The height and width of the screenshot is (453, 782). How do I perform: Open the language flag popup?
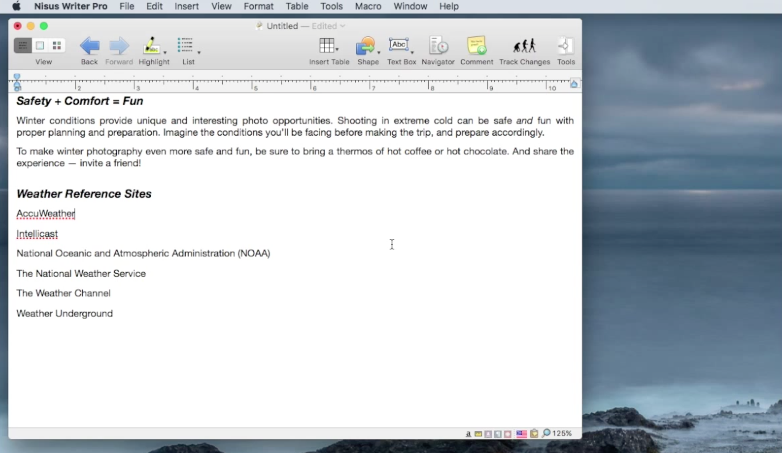pos(521,434)
